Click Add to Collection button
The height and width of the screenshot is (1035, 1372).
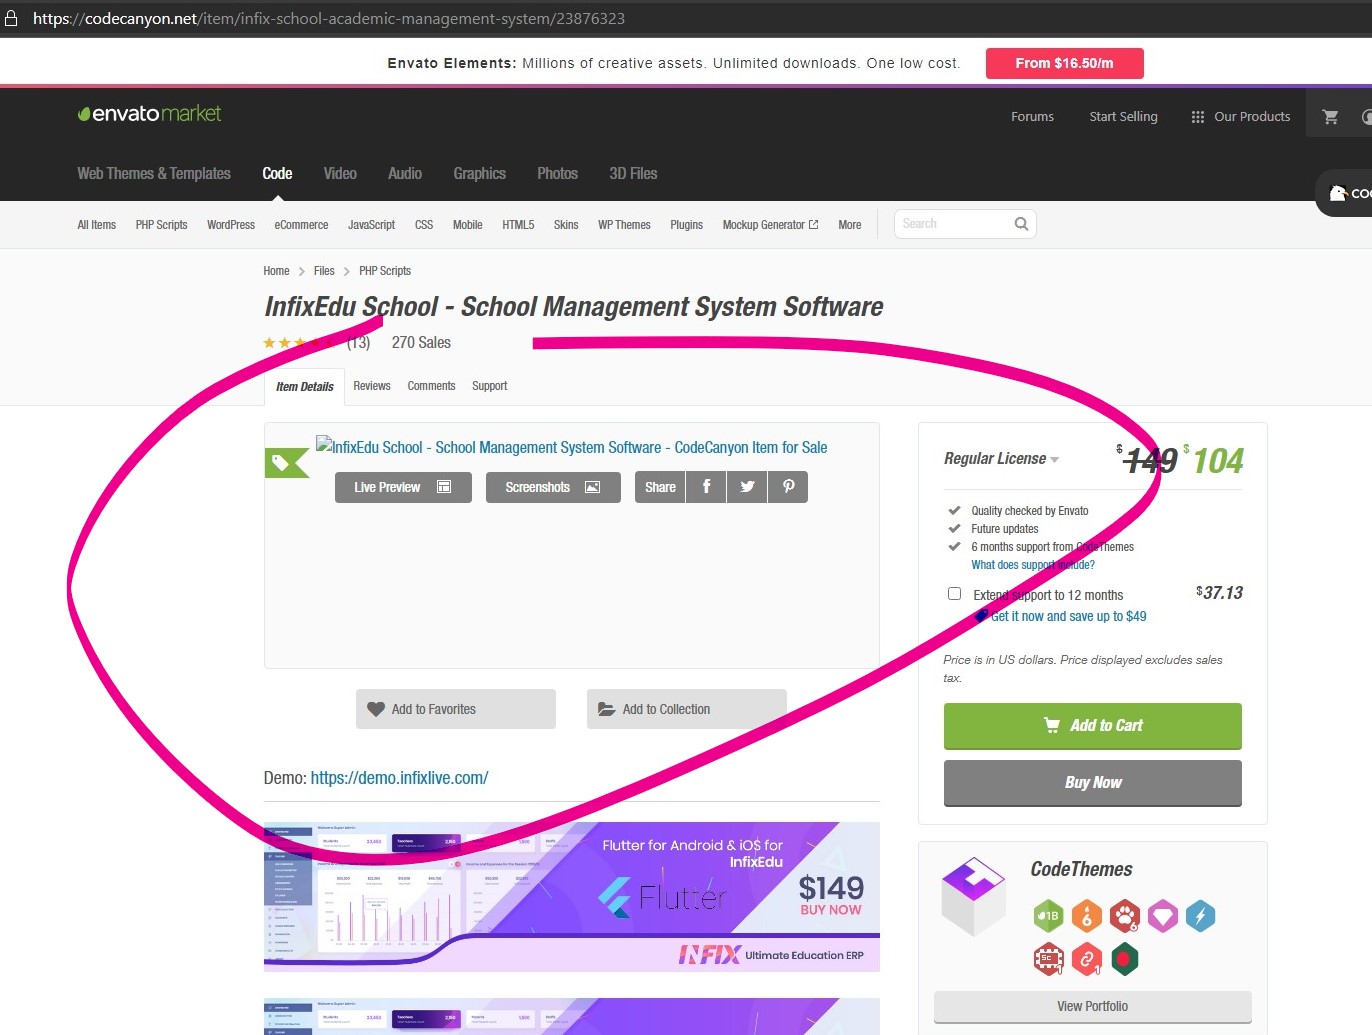point(687,709)
